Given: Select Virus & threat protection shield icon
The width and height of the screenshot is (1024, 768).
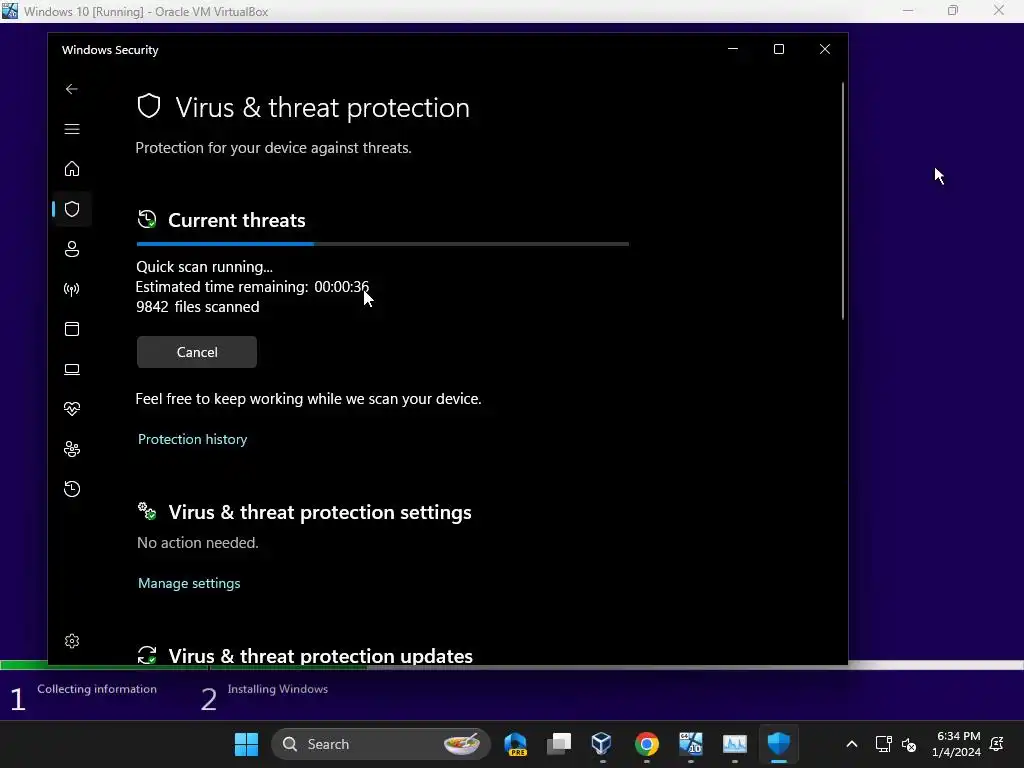Looking at the screenshot, I should coord(72,209).
